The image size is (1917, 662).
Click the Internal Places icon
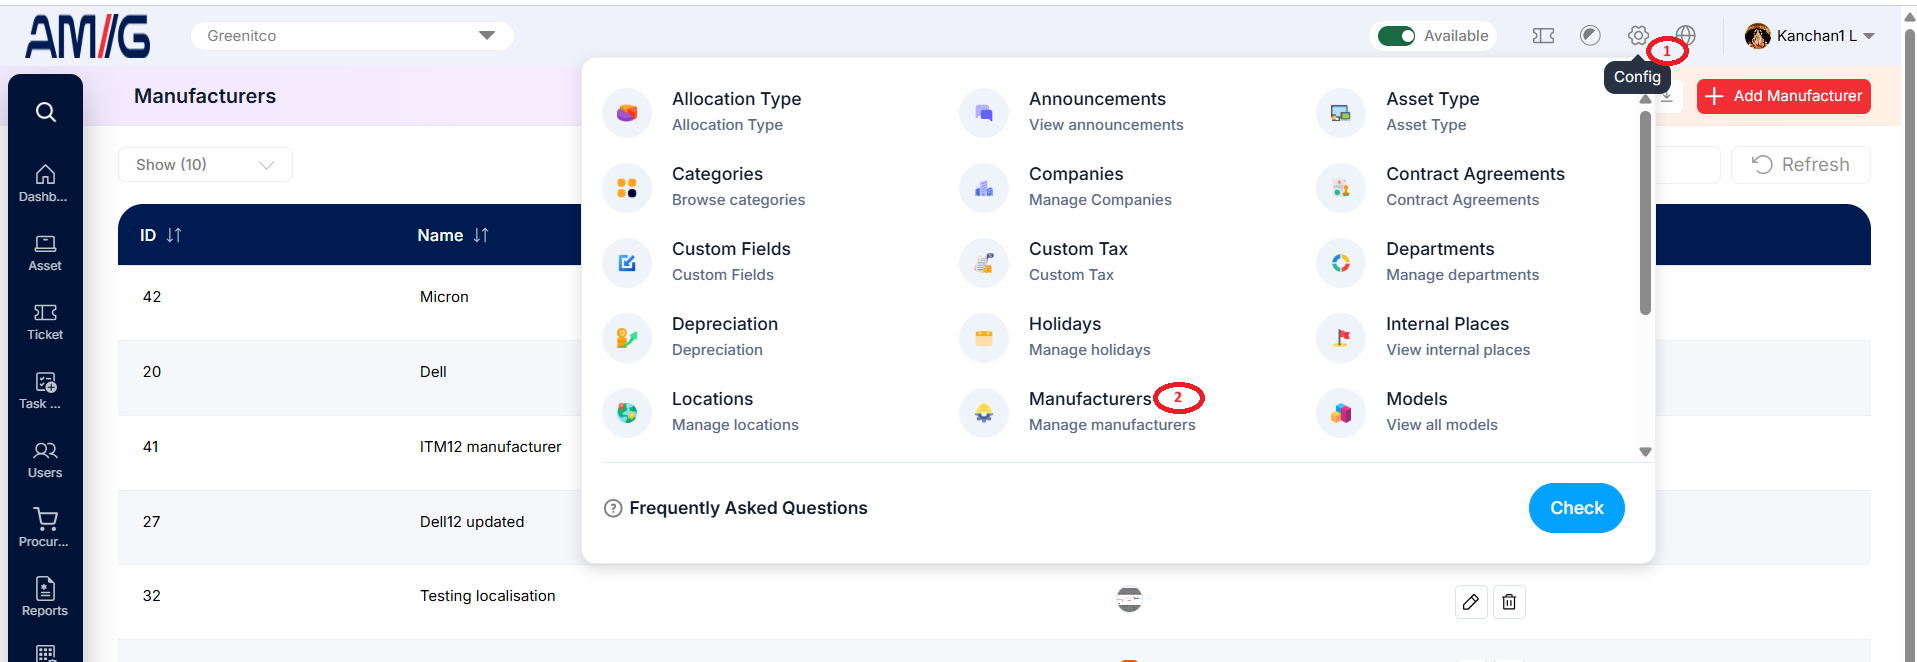pos(1341,338)
